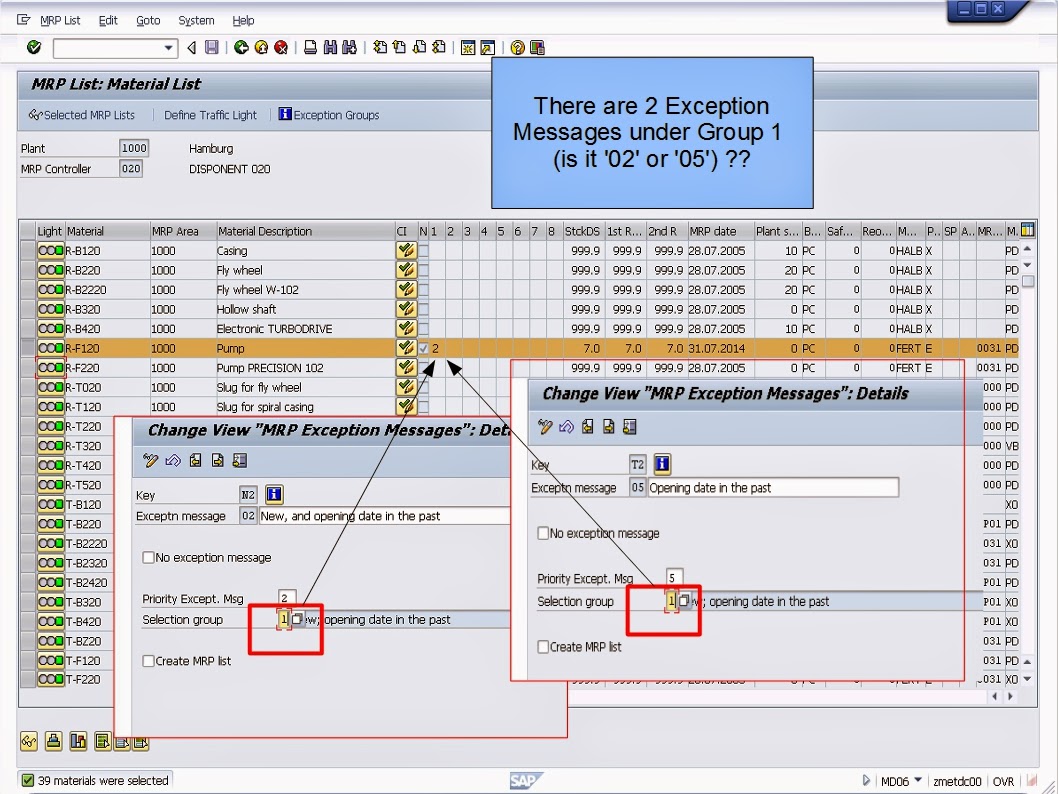Click the Material column header
The height and width of the screenshot is (794, 1058).
[x=107, y=231]
